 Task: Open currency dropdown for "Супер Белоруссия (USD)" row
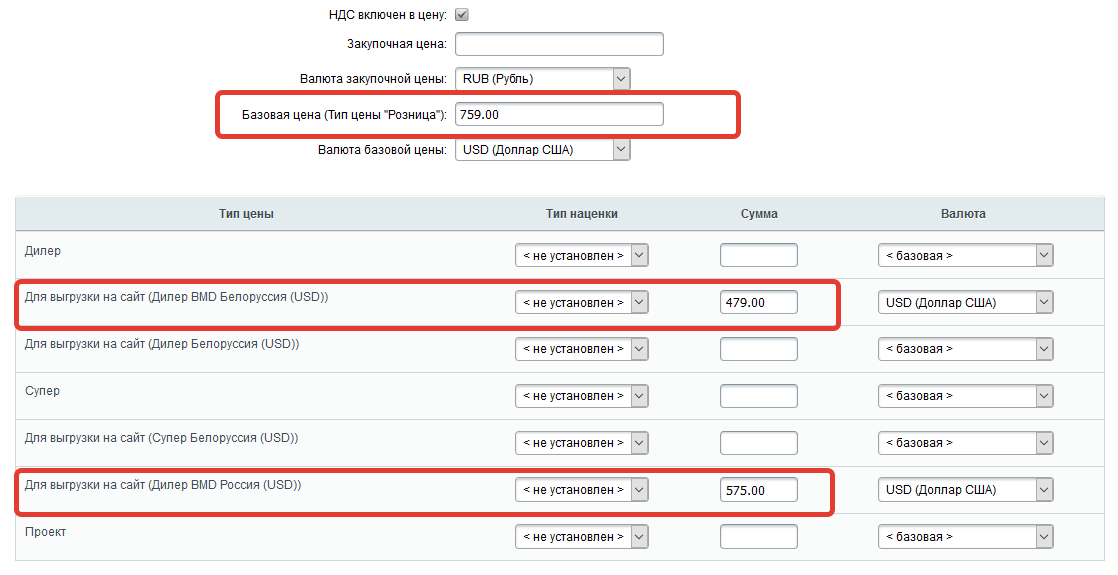[965, 443]
